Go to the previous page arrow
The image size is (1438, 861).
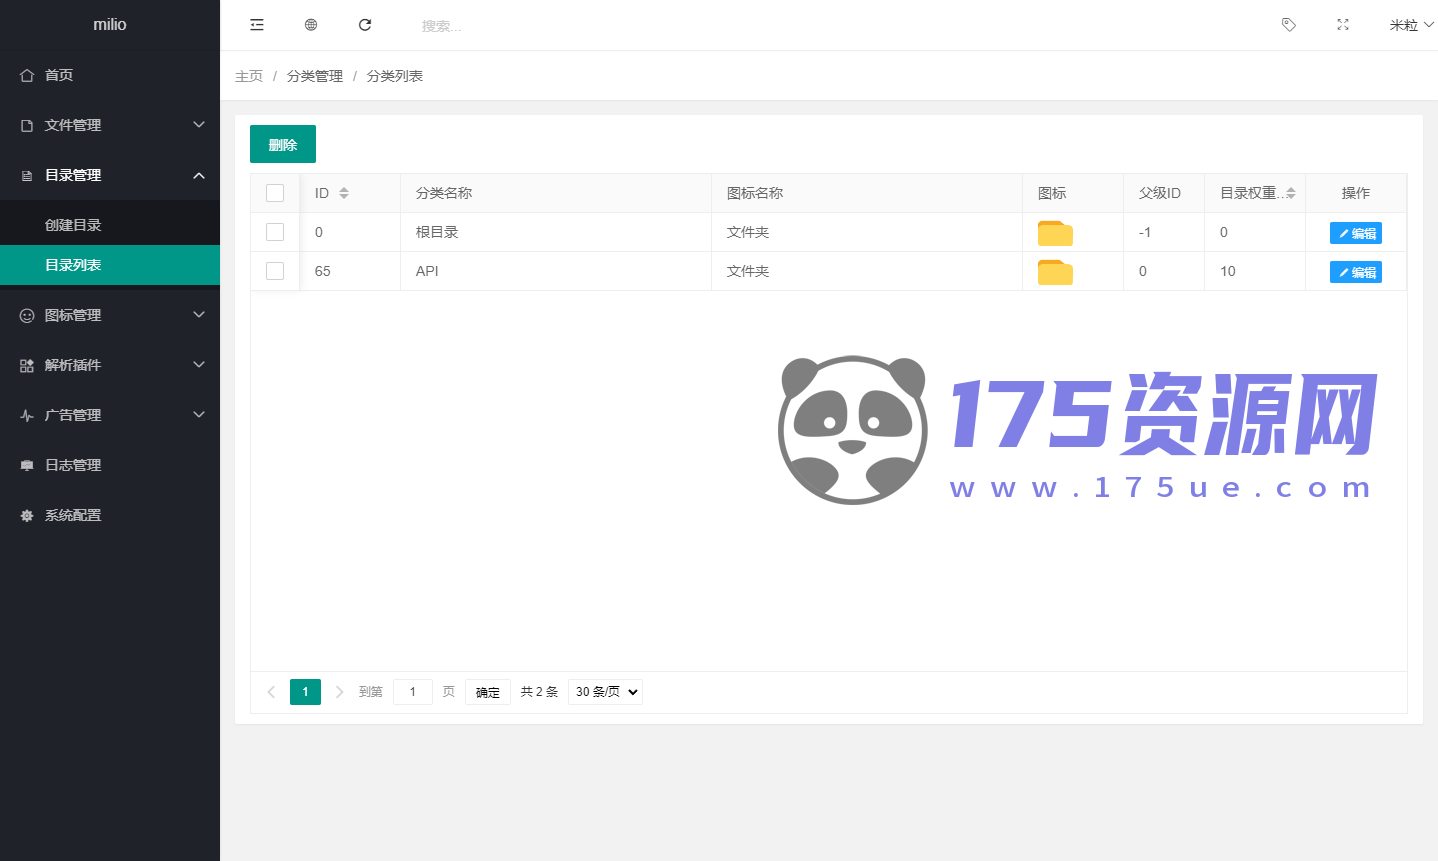coord(271,692)
